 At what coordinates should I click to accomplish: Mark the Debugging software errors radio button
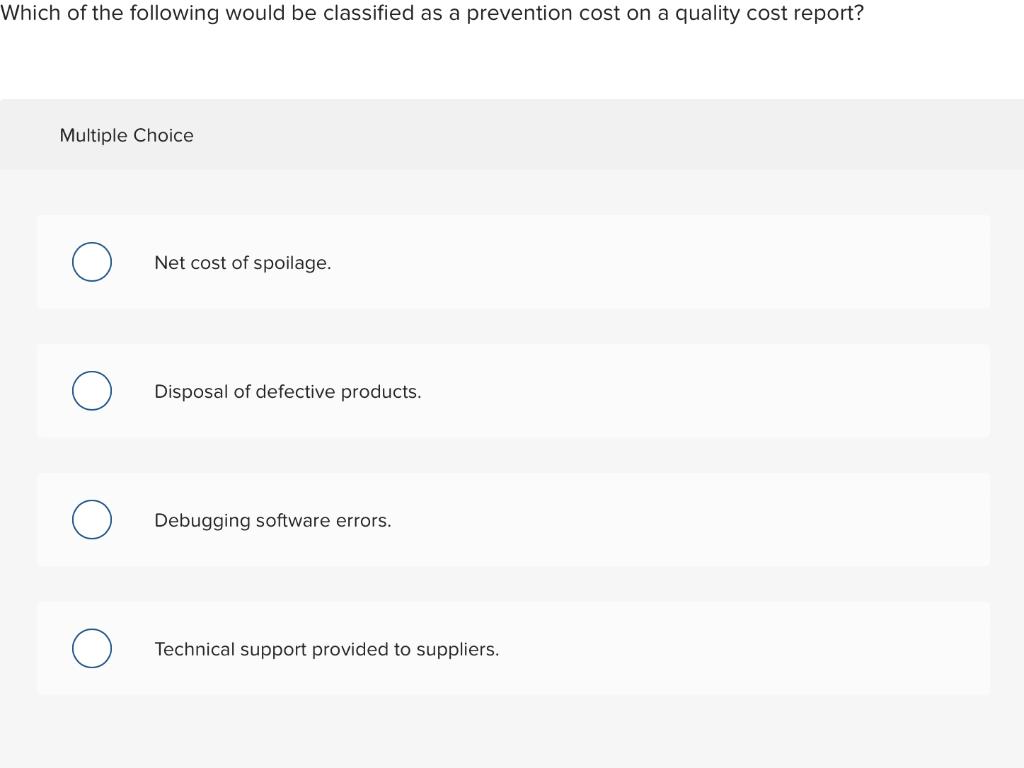pos(91,519)
